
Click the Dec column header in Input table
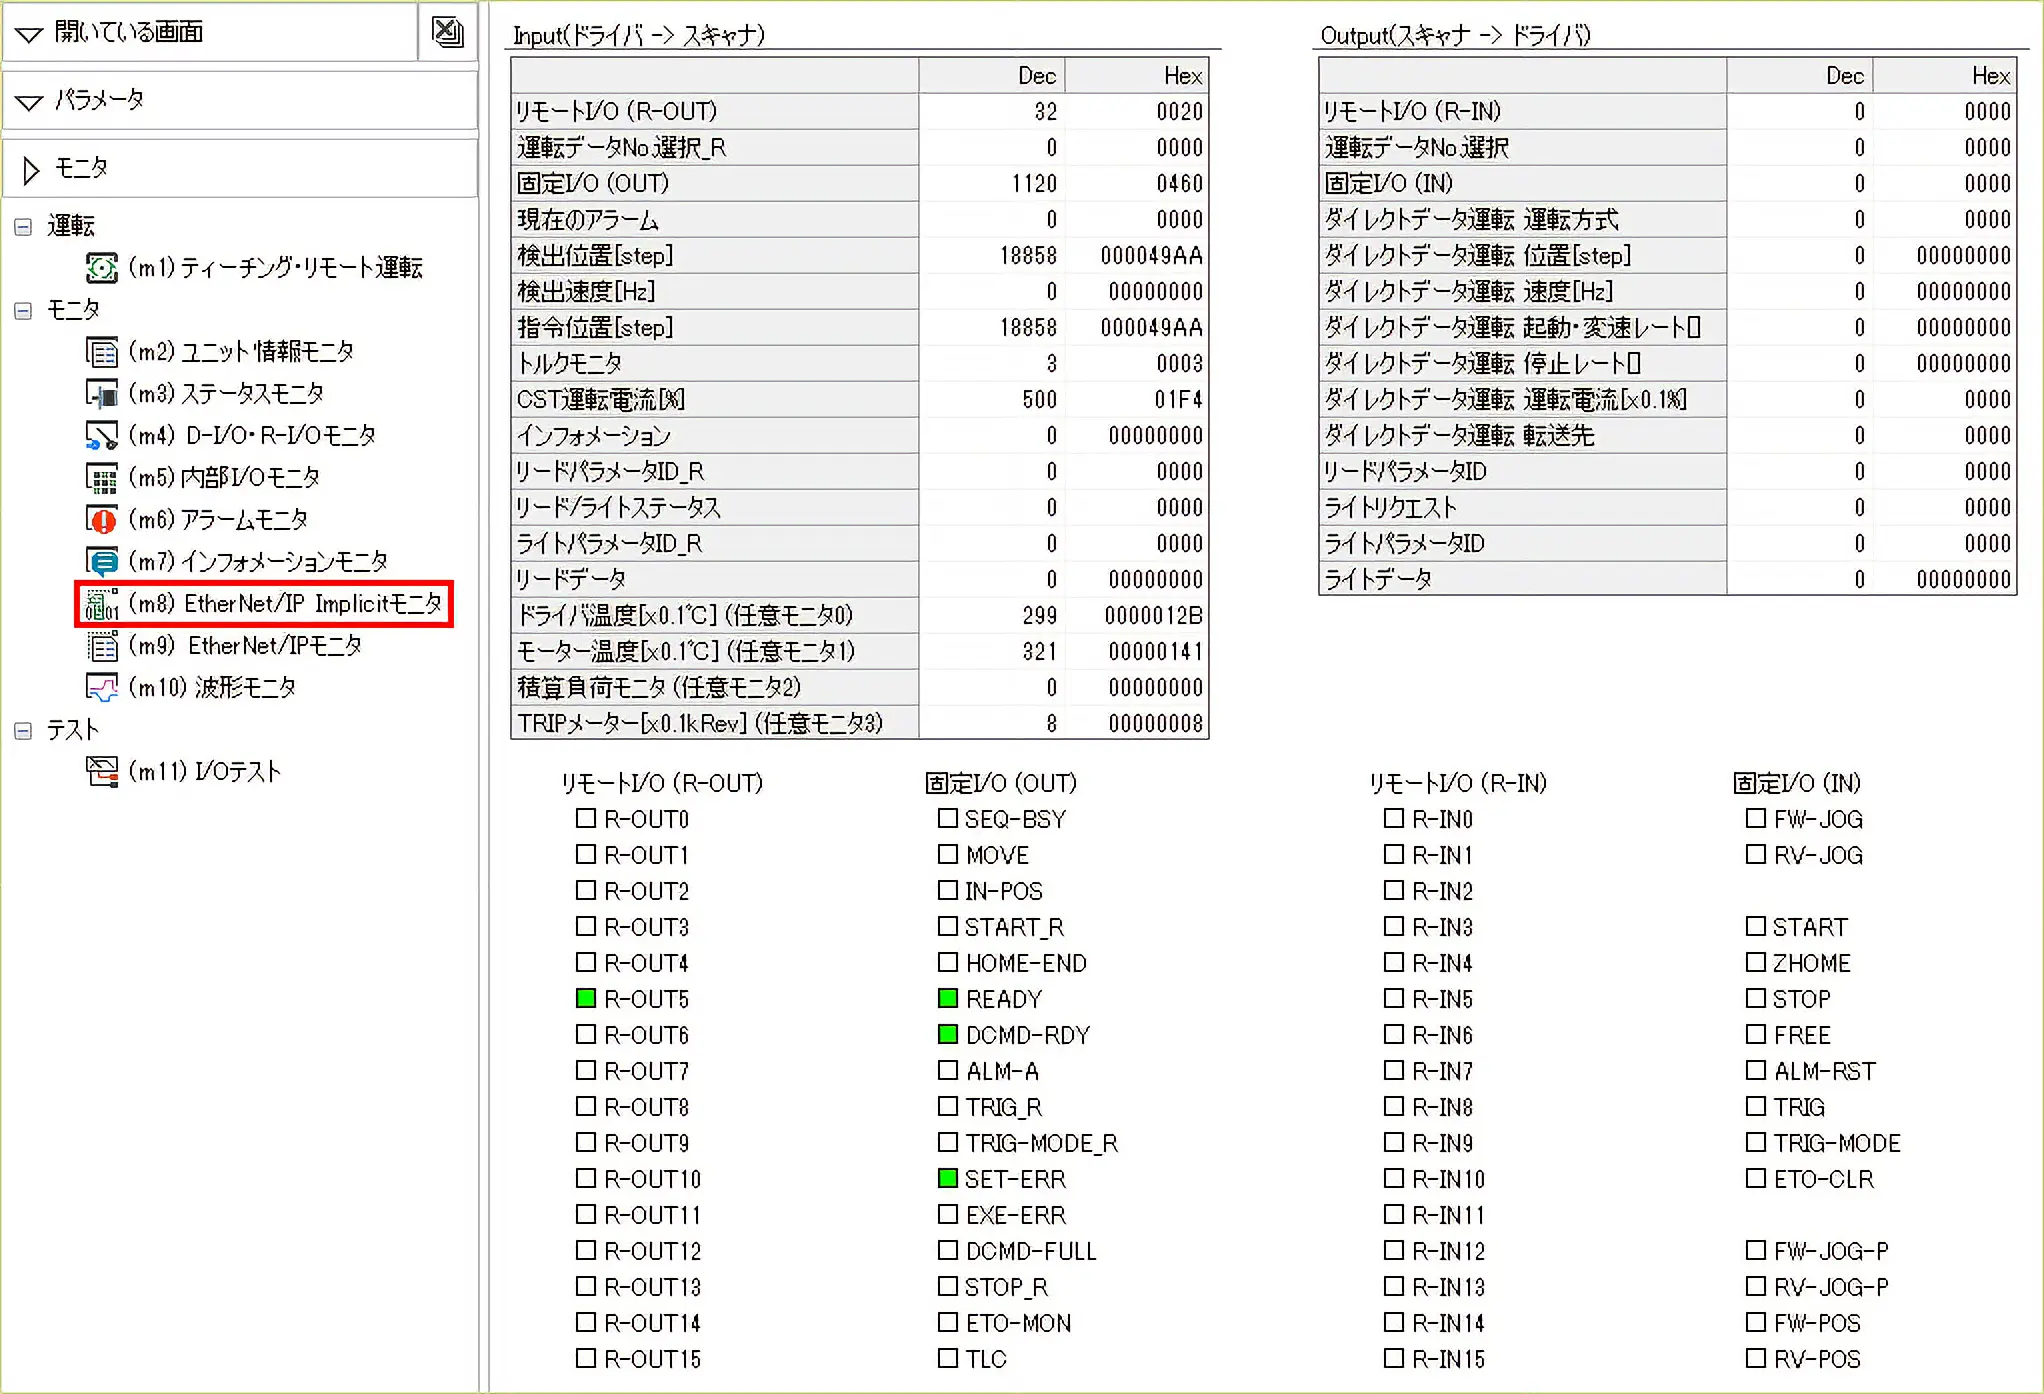[x=991, y=76]
